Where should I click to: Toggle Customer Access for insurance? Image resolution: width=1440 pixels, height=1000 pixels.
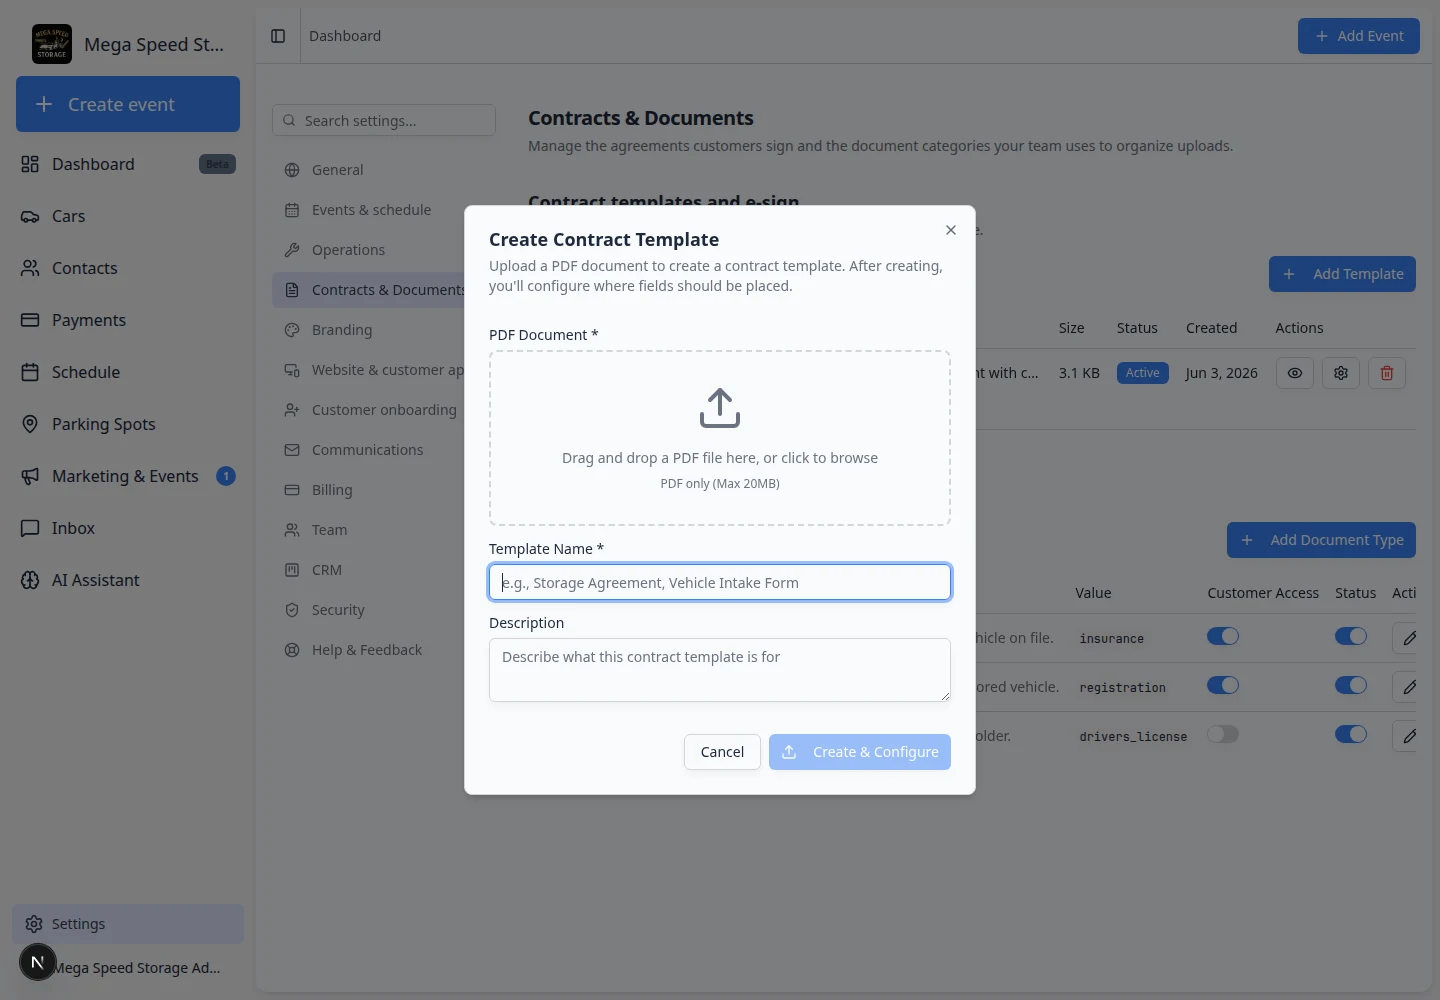click(x=1223, y=636)
